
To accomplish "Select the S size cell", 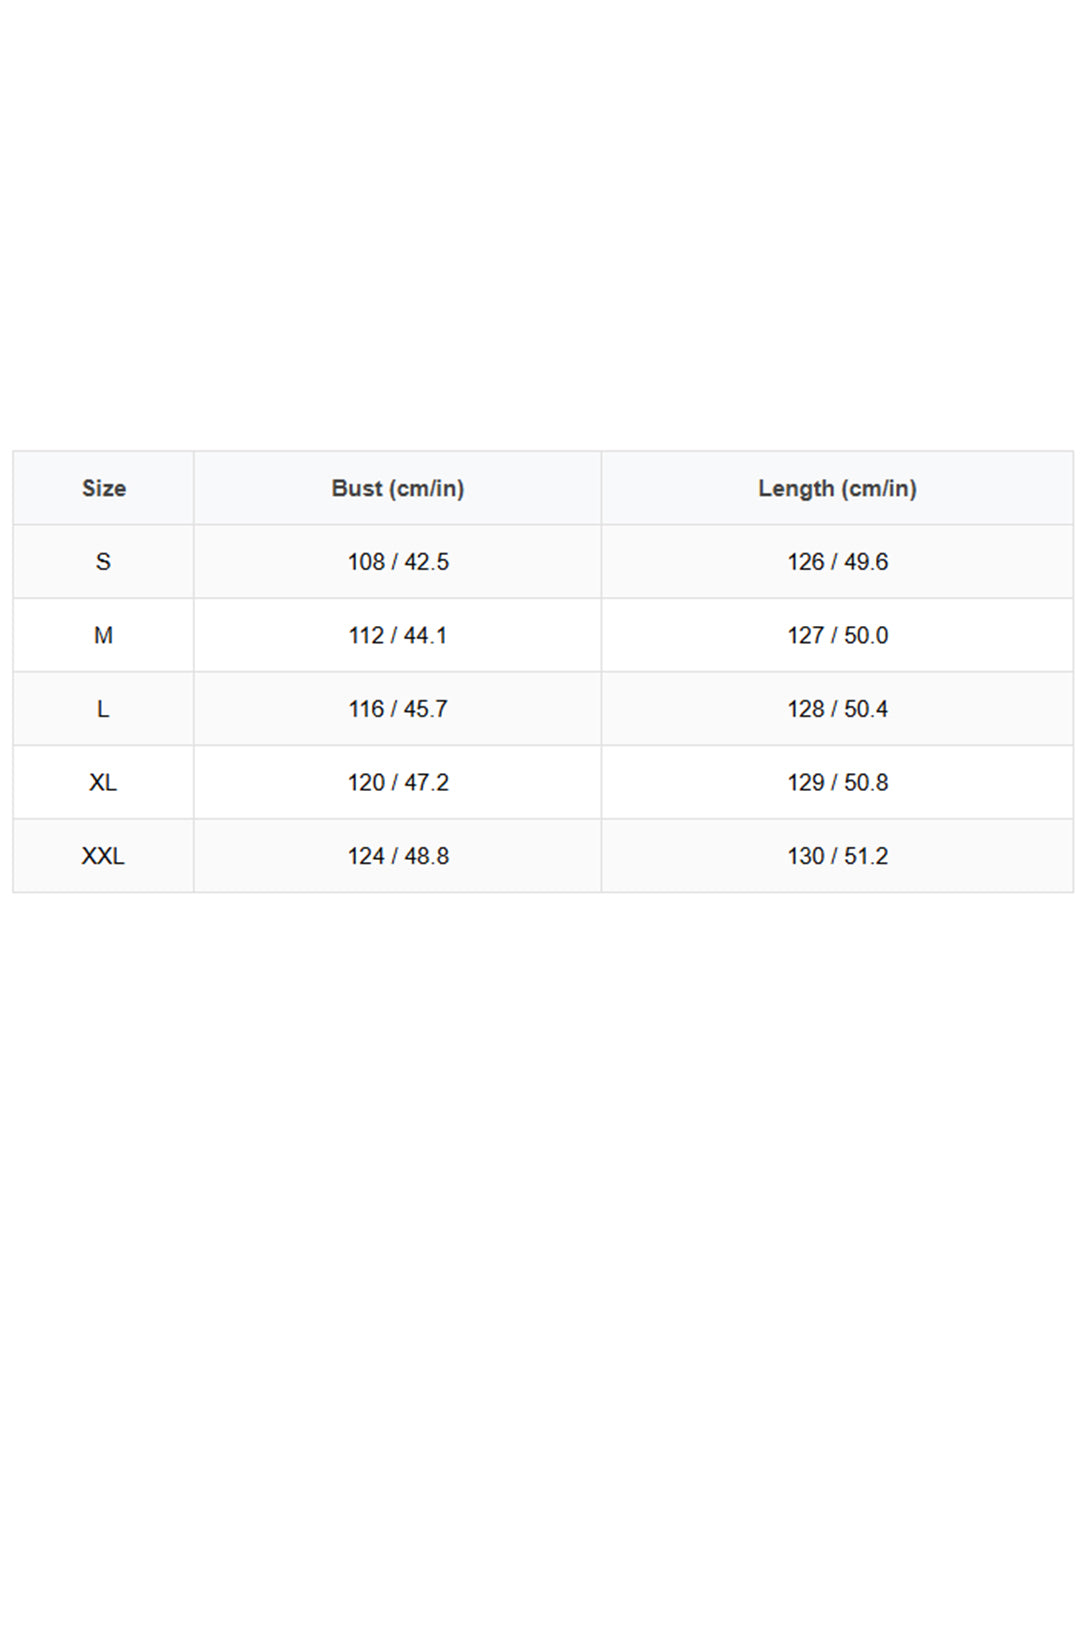I will pos(103,562).
